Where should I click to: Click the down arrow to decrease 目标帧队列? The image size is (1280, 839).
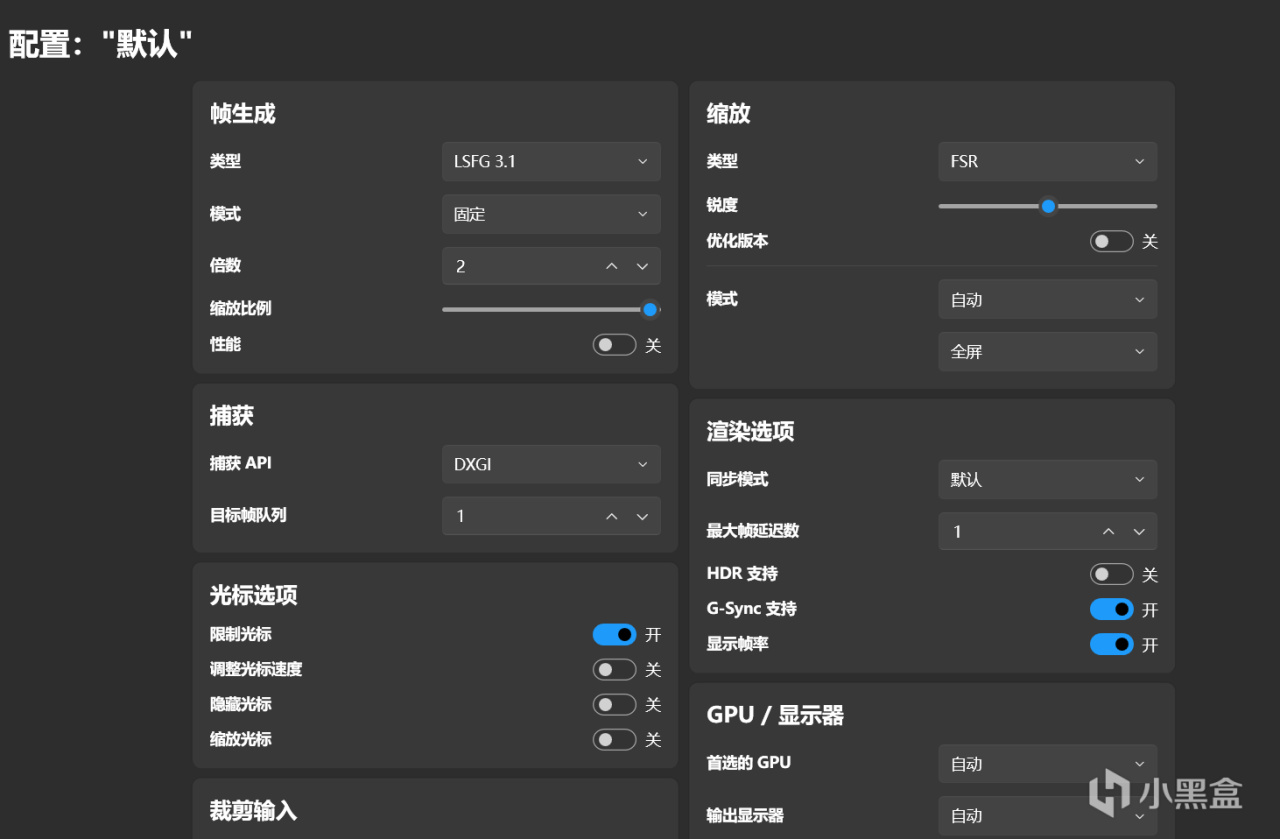tap(643, 515)
